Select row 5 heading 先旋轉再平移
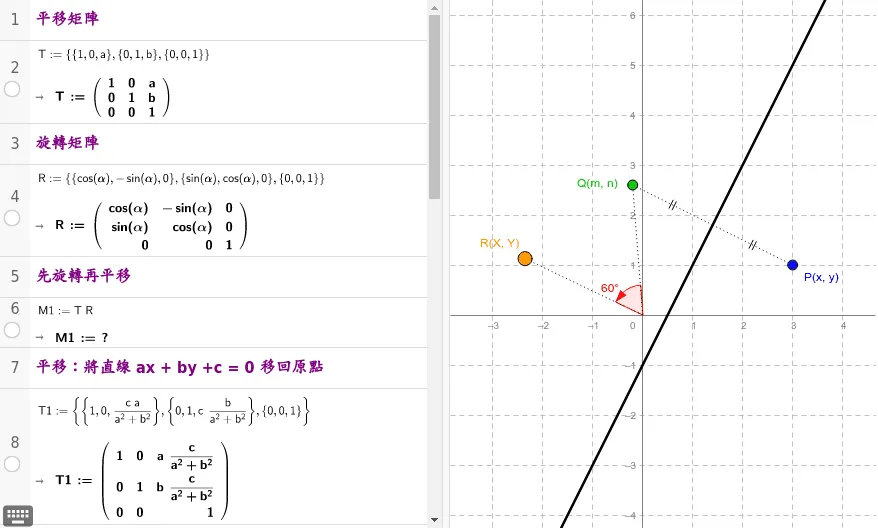Screen dimensions: 878x530 coord(83,276)
